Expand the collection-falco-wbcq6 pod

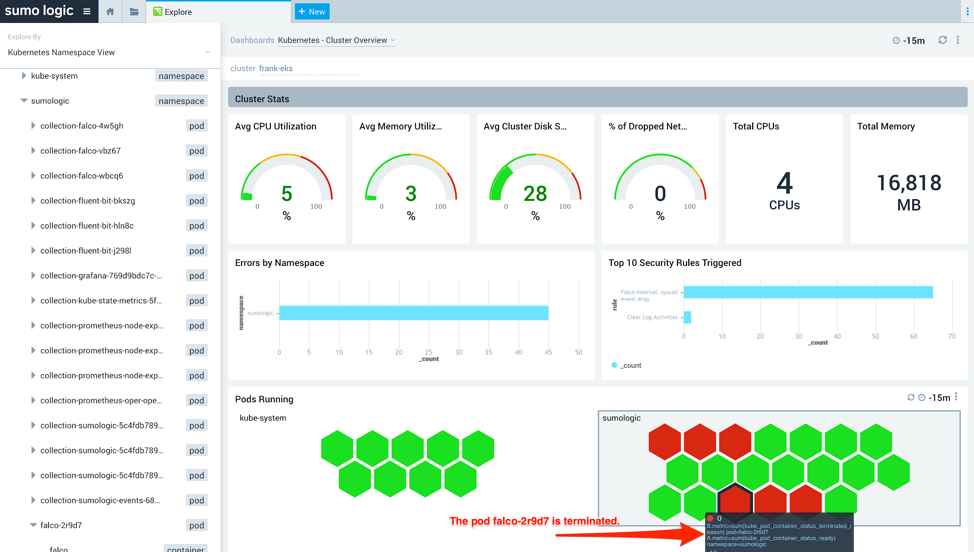tap(33, 176)
